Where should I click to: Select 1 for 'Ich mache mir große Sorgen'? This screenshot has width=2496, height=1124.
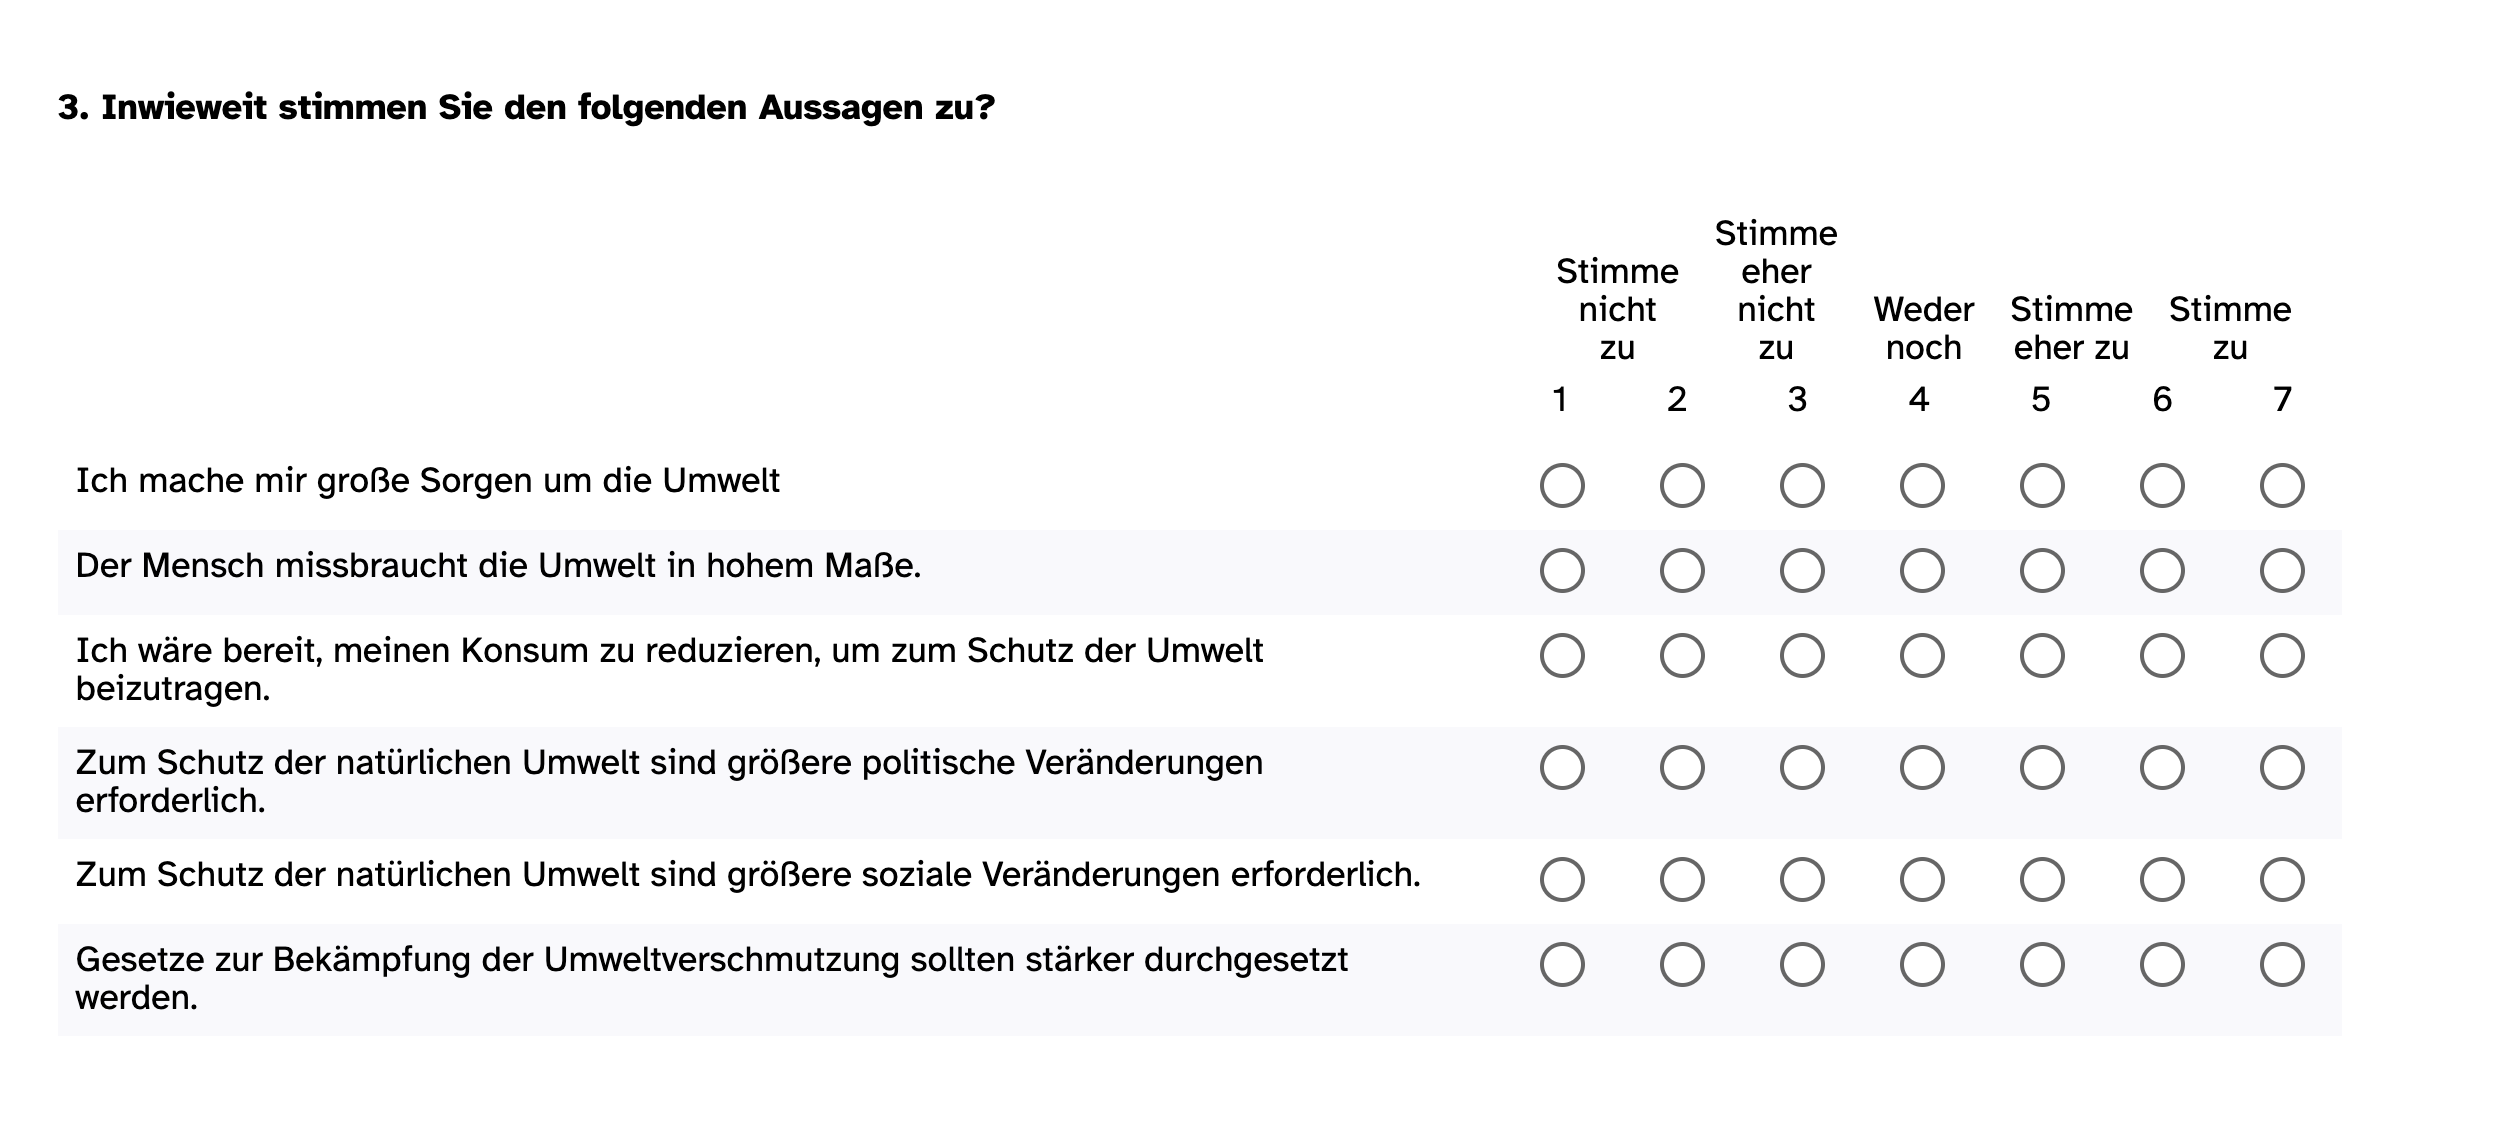coord(1562,486)
